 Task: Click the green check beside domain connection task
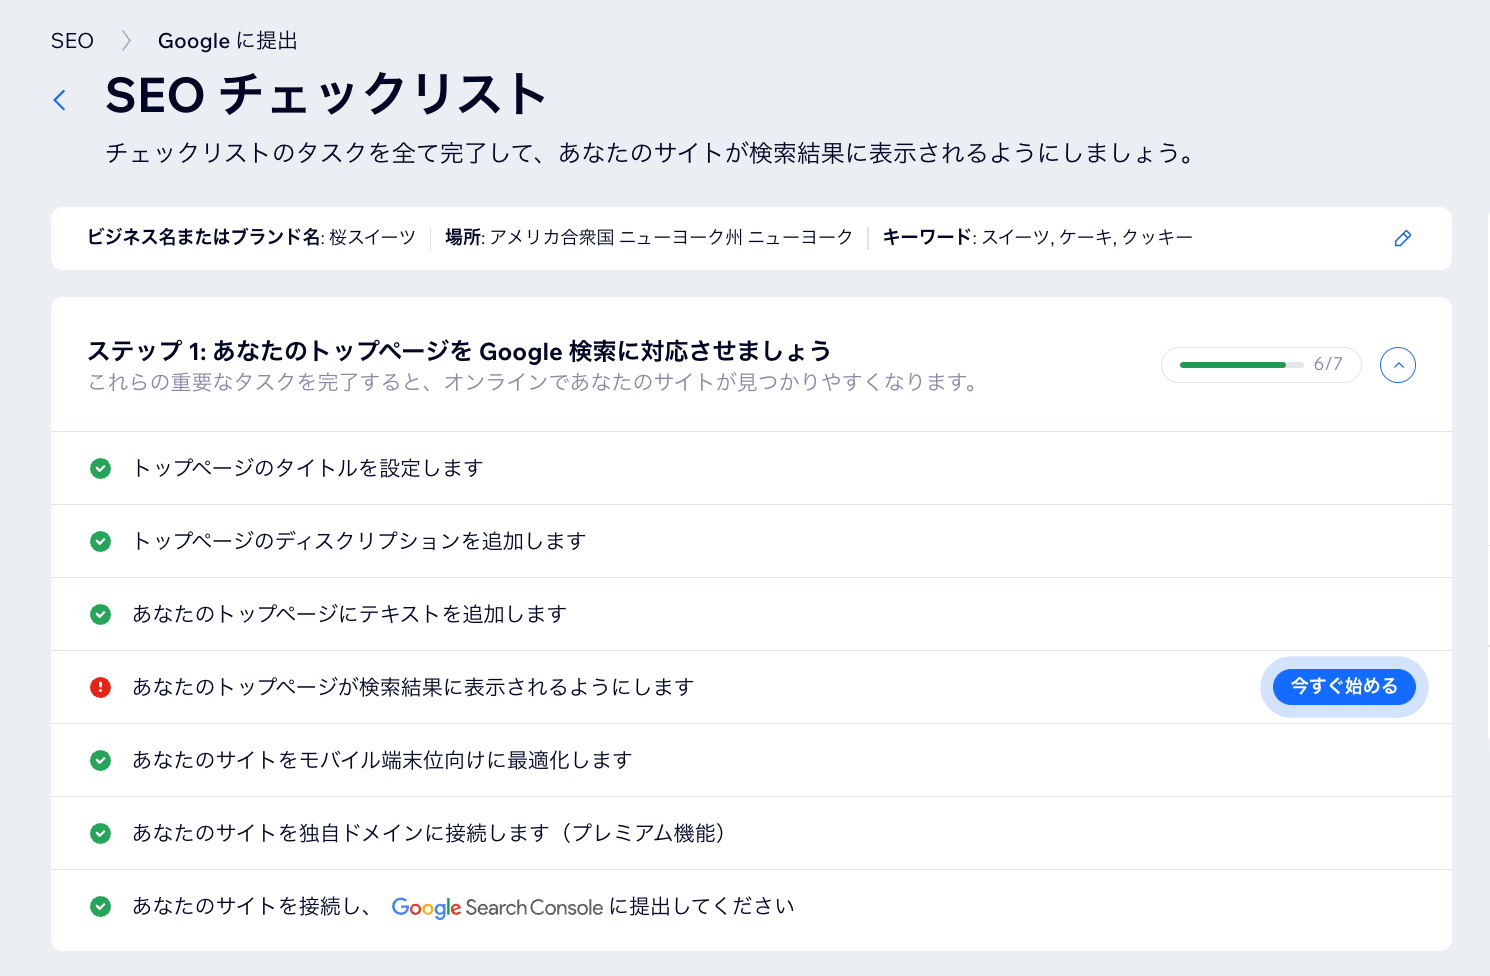100,833
